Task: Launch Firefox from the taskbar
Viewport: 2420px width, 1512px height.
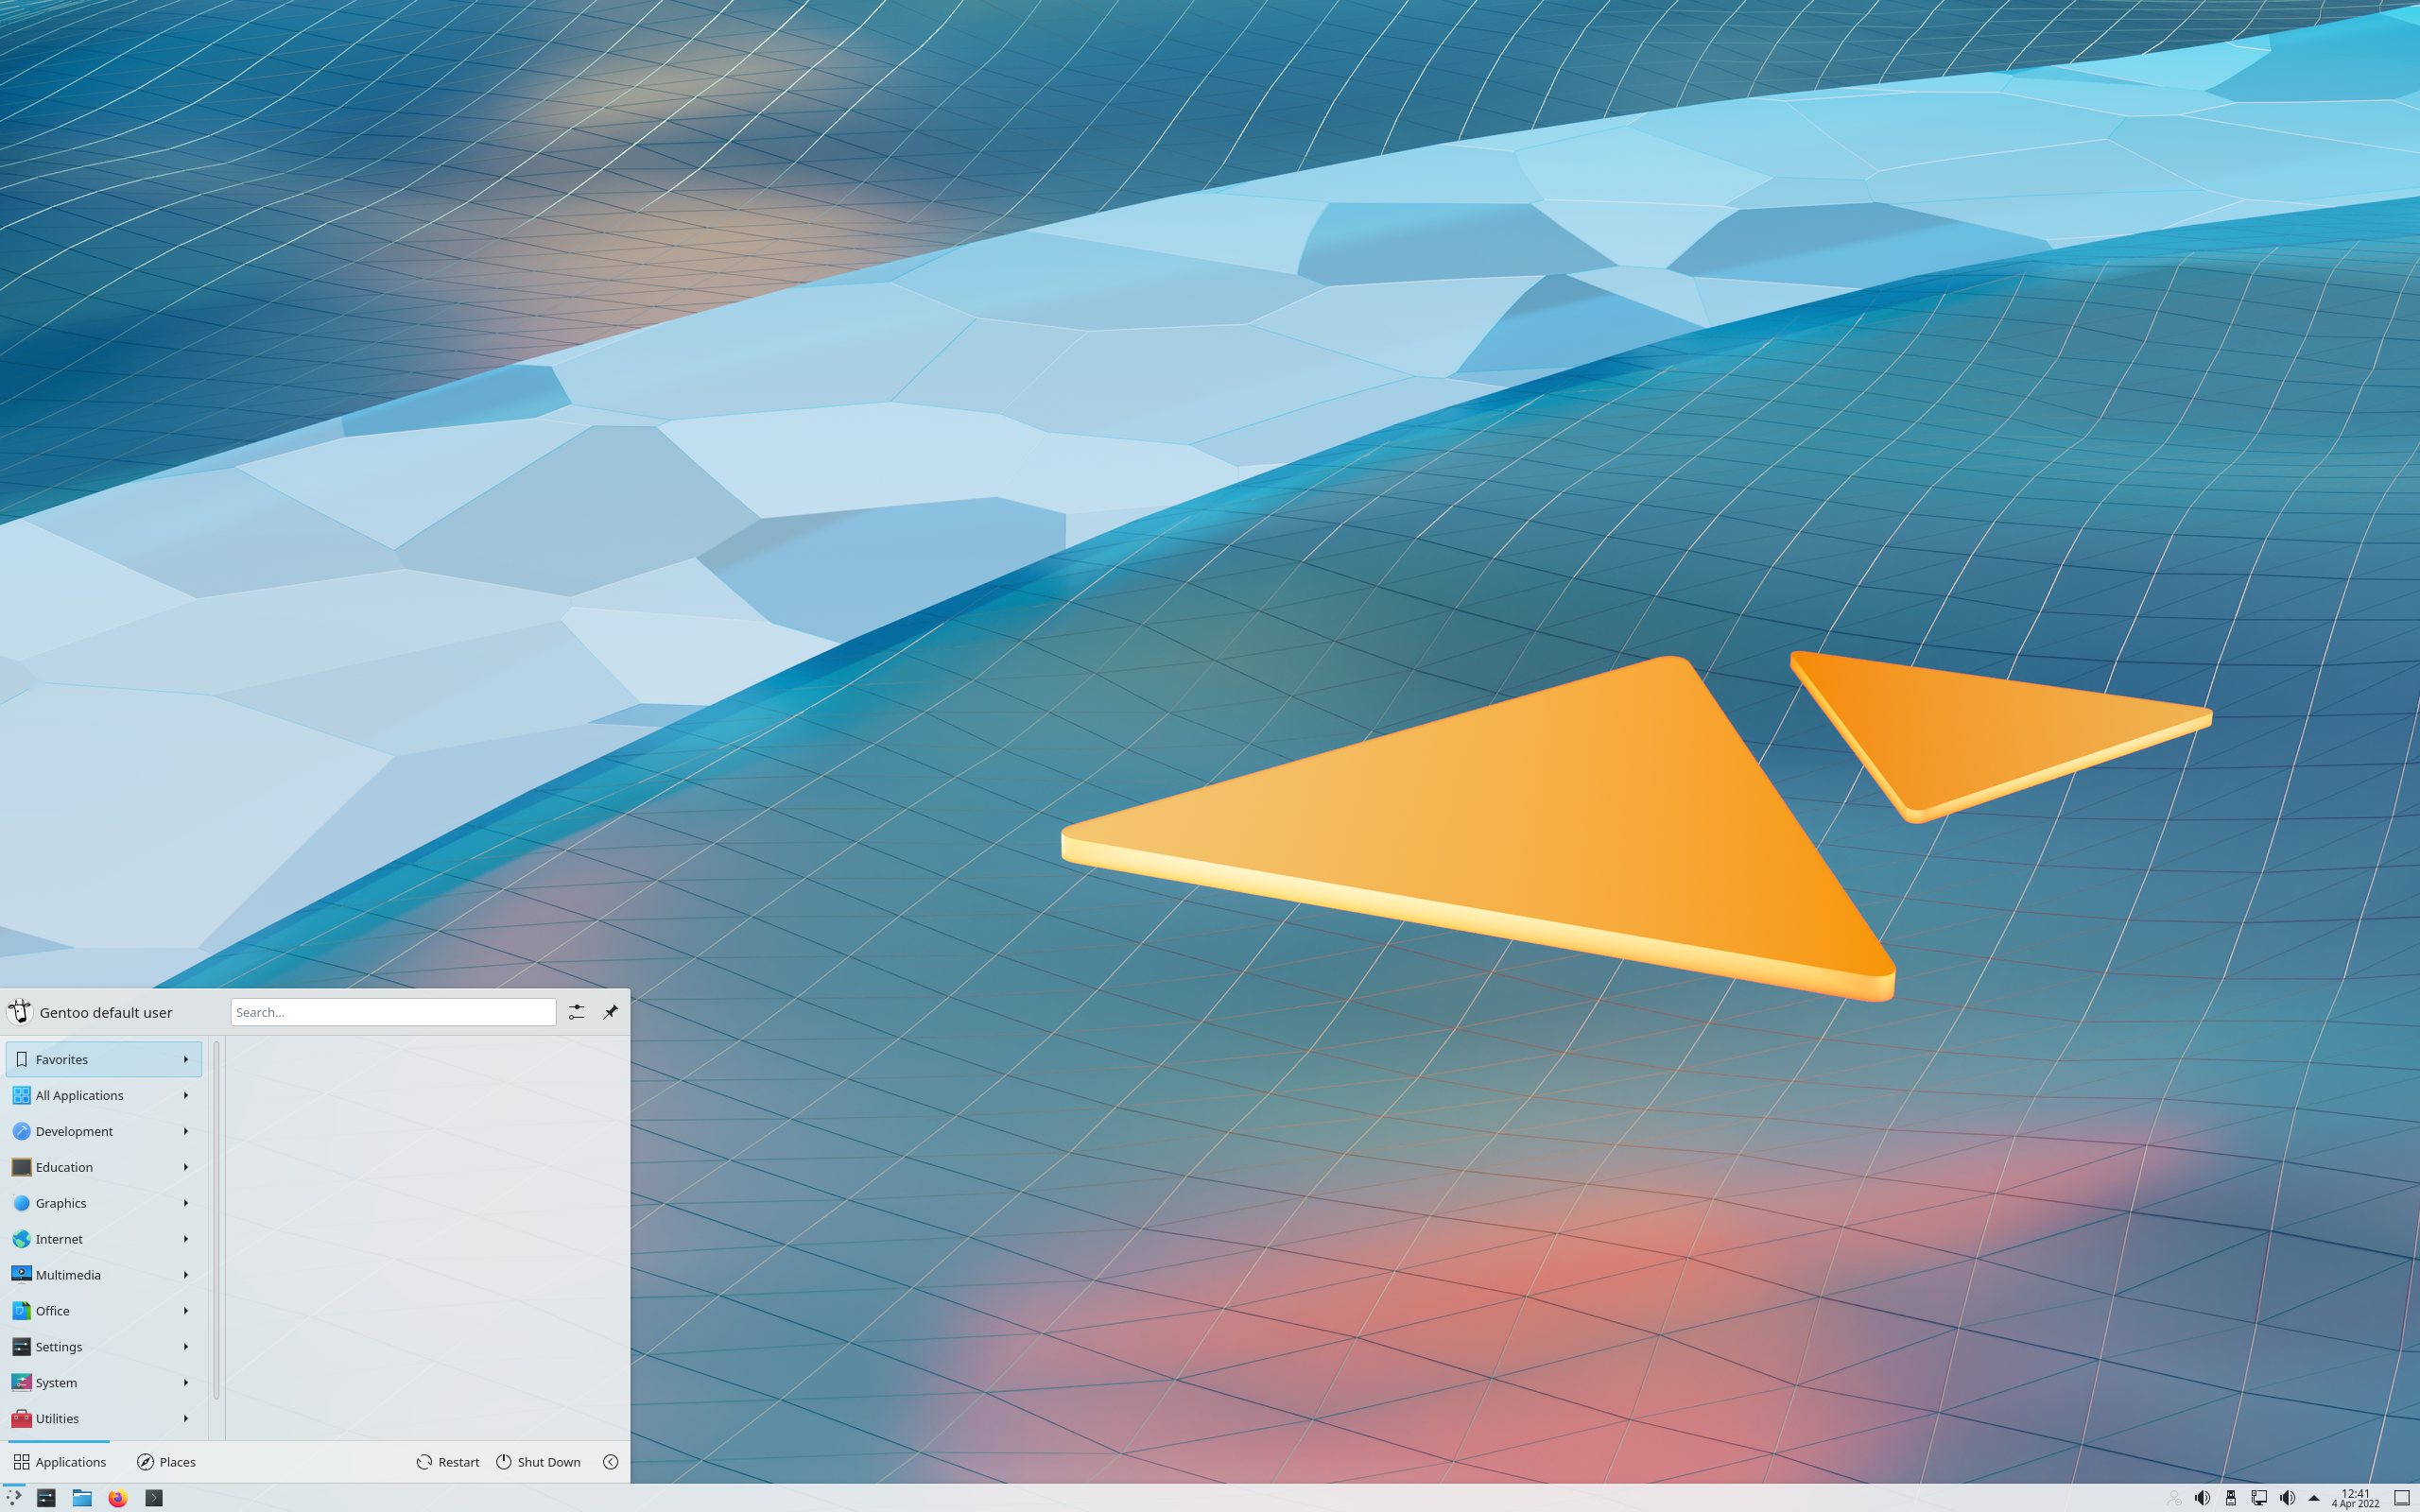Action: pyautogui.click(x=118, y=1498)
